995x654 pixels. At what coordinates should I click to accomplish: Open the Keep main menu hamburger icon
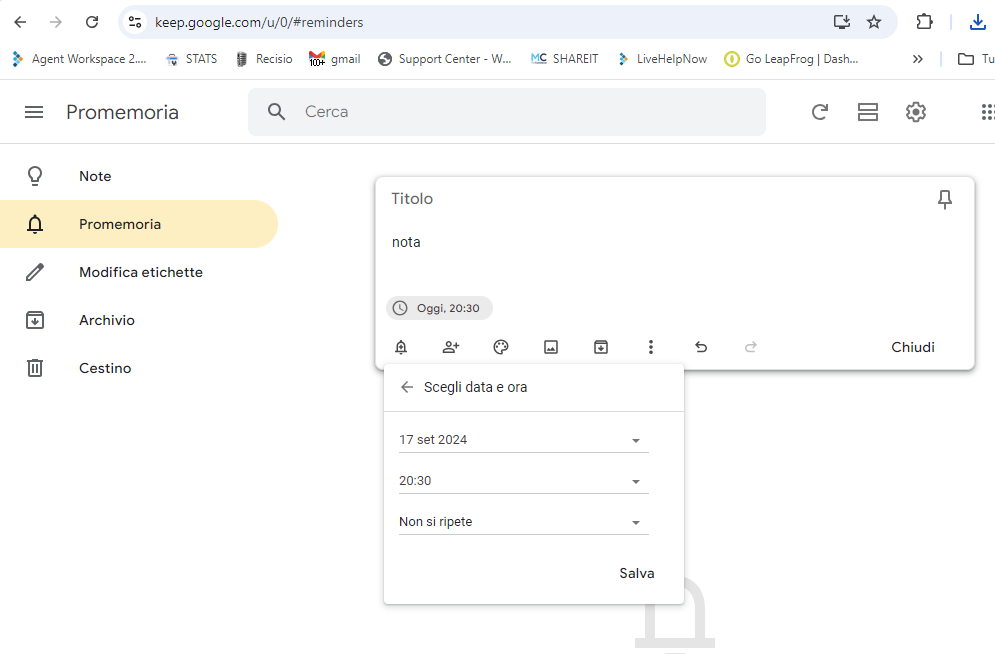(x=34, y=112)
